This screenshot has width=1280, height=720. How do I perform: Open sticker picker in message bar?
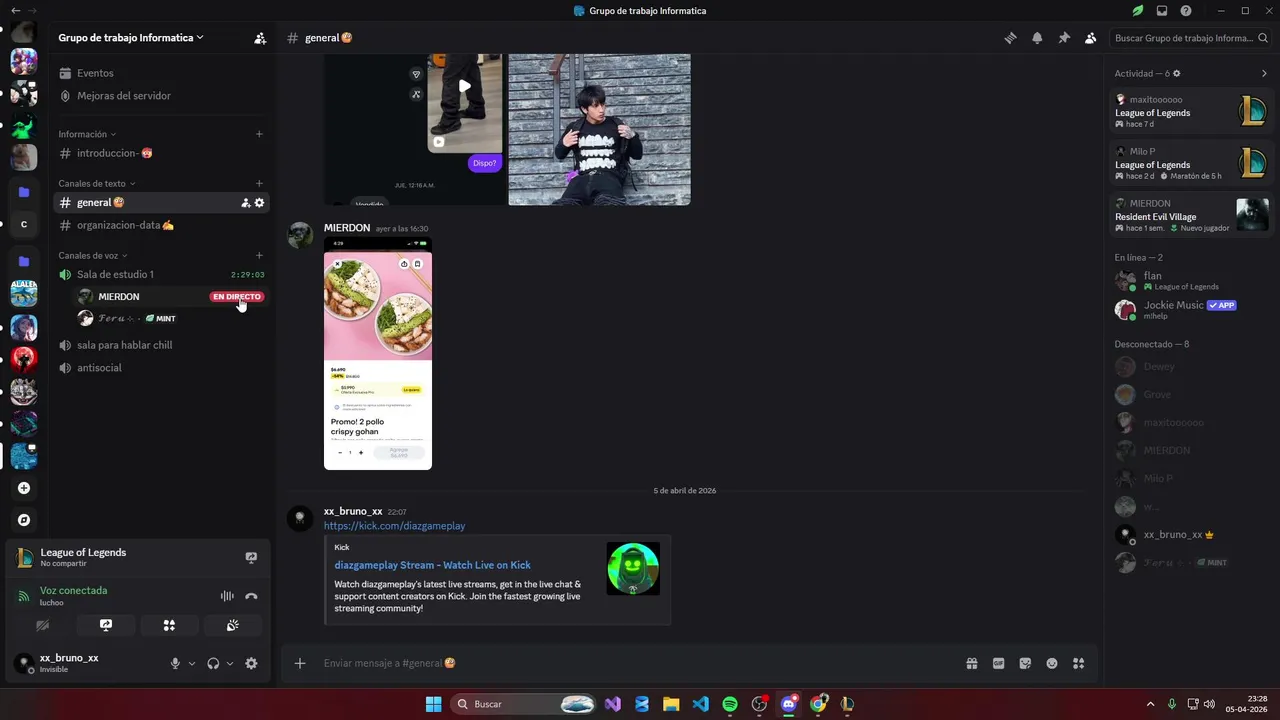(x=1025, y=663)
